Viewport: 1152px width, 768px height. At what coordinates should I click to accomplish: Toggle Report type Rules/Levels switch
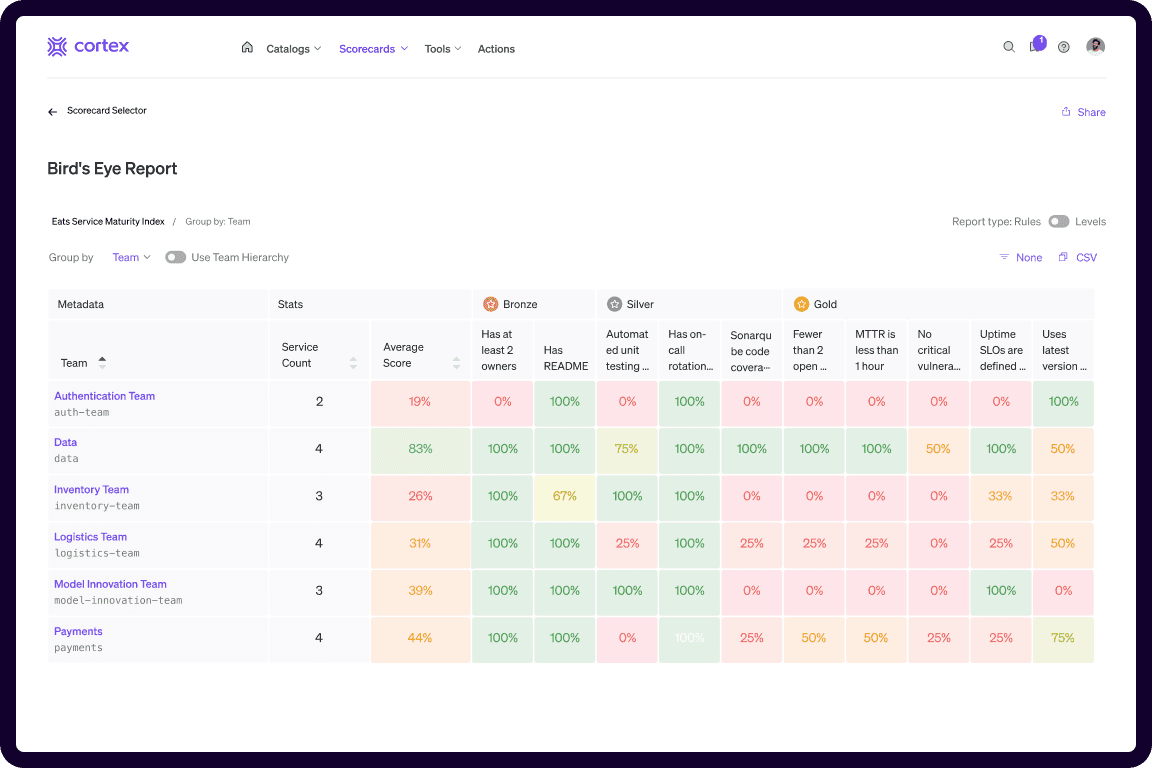[x=1058, y=222]
